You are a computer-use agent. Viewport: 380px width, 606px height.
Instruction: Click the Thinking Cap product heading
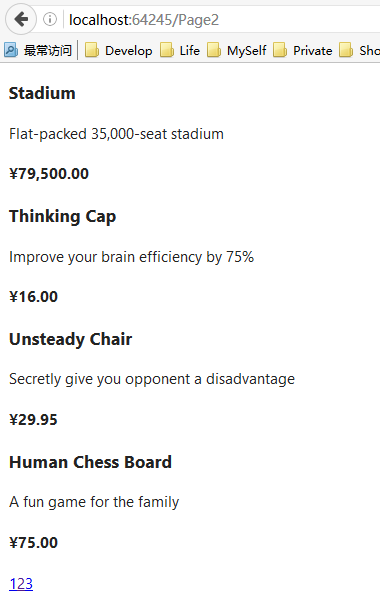pos(63,216)
